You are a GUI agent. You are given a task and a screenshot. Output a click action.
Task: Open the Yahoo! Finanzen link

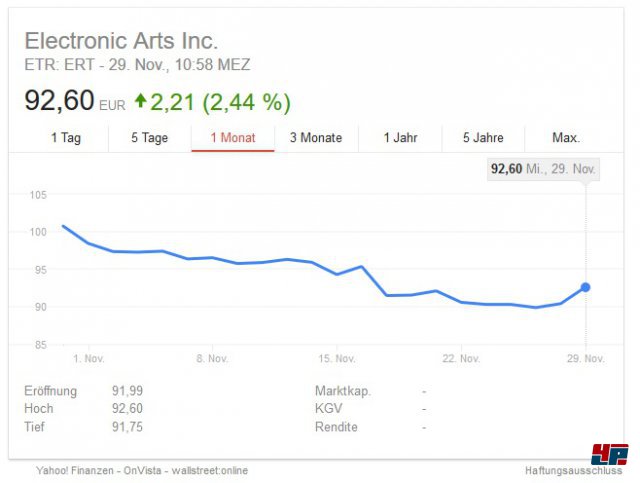[75, 470]
